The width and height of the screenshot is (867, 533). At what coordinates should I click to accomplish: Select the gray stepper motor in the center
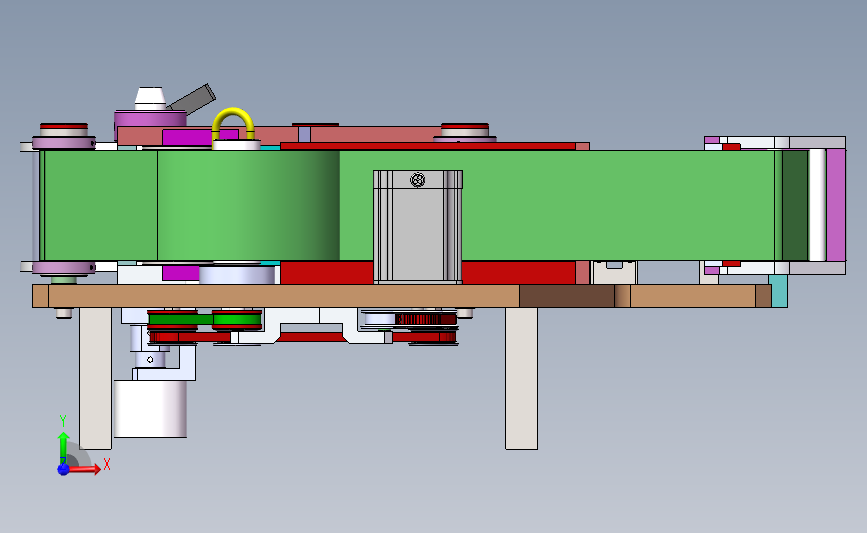tap(418, 227)
